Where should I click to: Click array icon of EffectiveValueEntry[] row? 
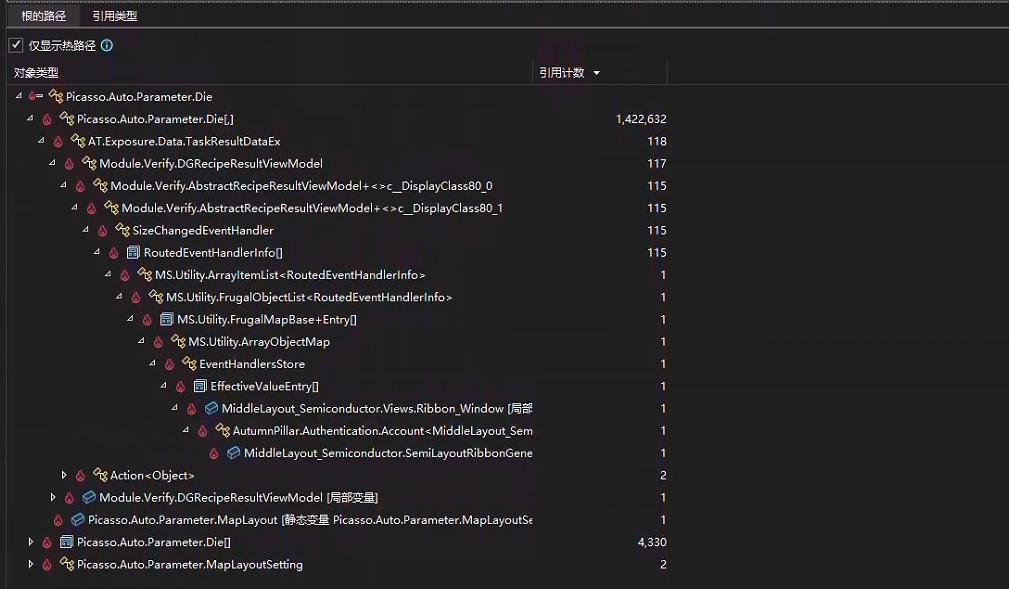[x=200, y=386]
